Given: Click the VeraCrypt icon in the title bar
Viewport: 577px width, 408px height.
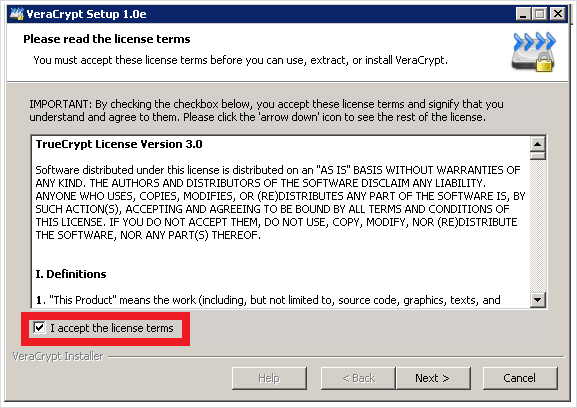Looking at the screenshot, I should 17,14.
